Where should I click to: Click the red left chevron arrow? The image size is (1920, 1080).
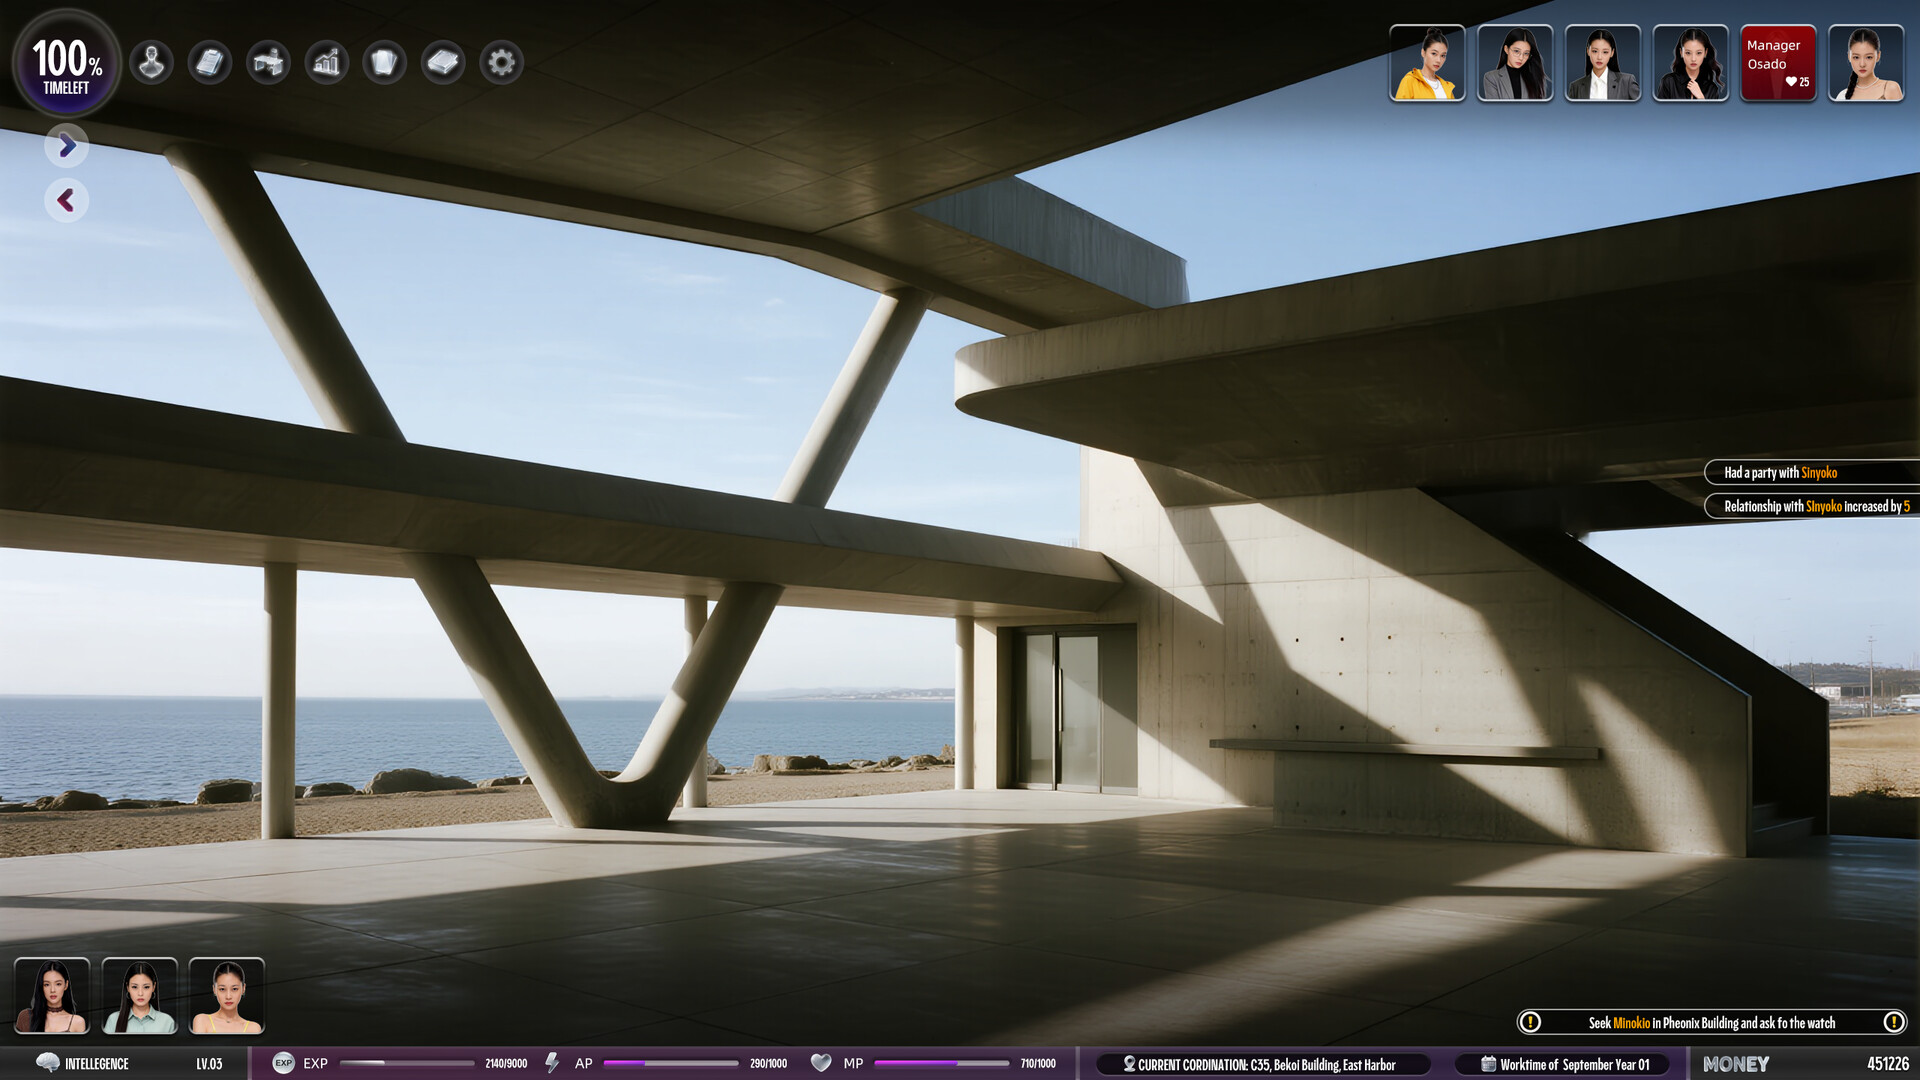67,201
